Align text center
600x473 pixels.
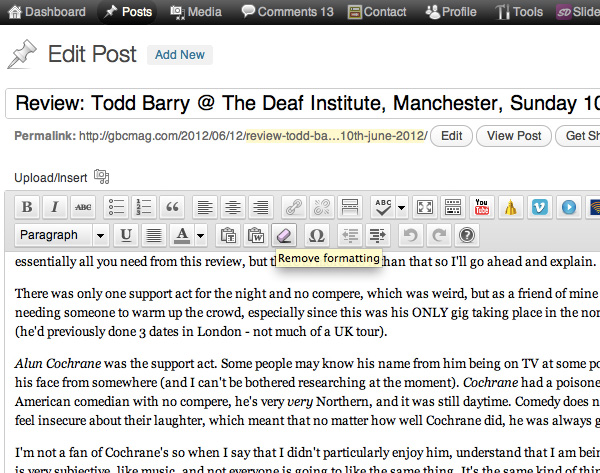[x=233, y=207]
